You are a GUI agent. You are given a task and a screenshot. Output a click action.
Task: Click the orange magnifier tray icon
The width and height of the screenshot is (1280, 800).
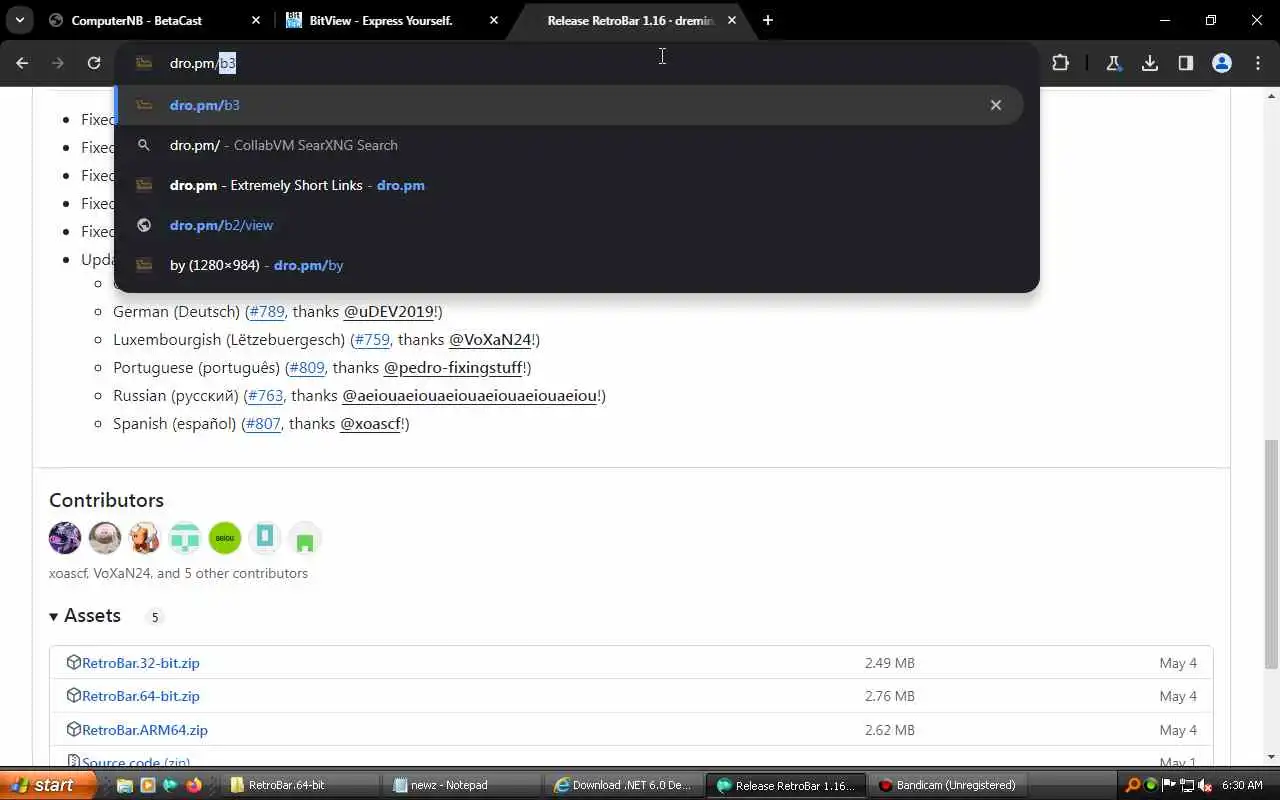1133,785
